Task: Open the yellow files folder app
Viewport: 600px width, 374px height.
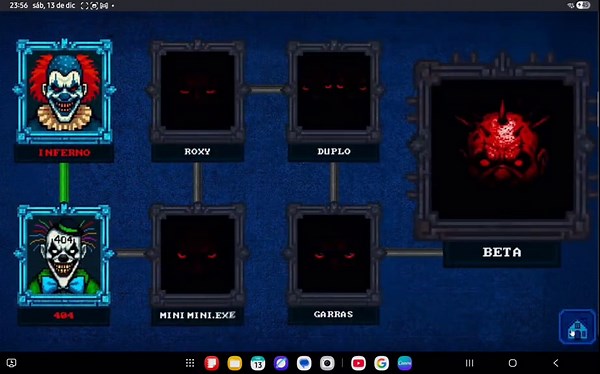Action: 235,363
